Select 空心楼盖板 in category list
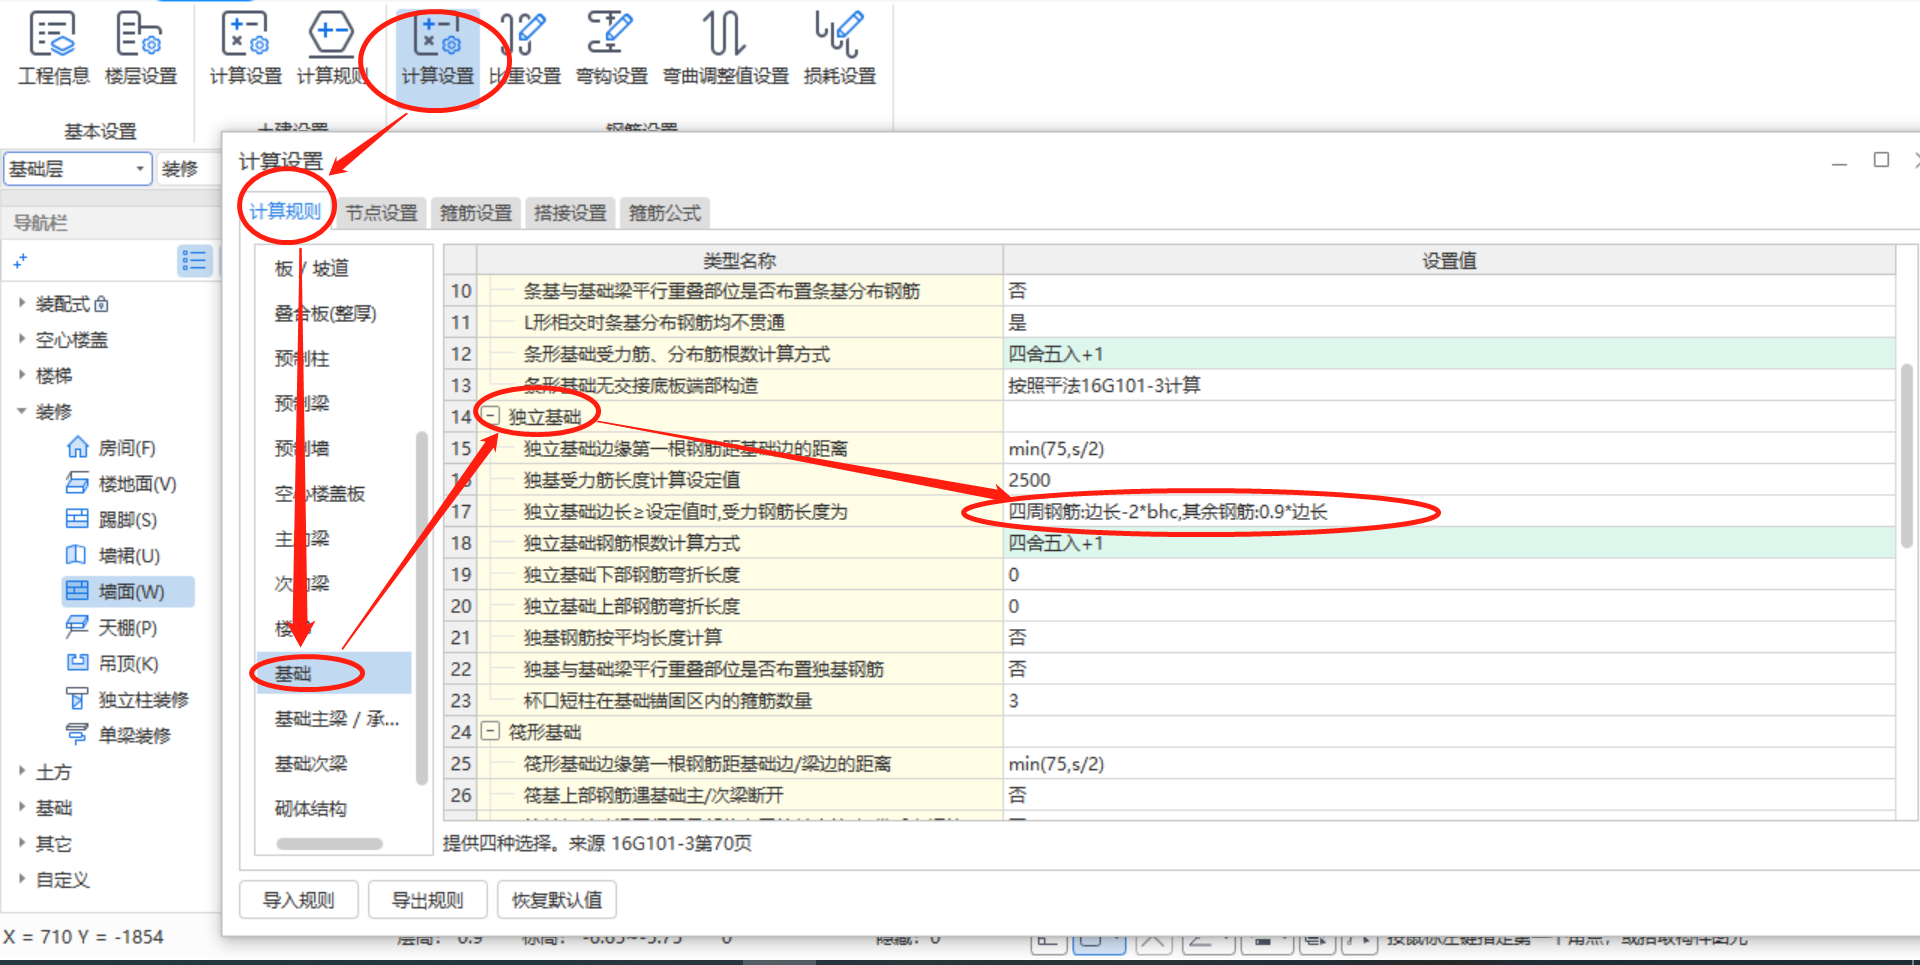Viewport: 1920px width, 965px height. pos(320,493)
